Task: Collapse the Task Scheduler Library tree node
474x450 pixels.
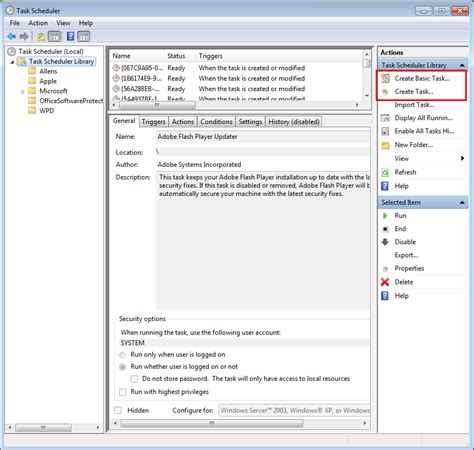Action: click(x=12, y=62)
